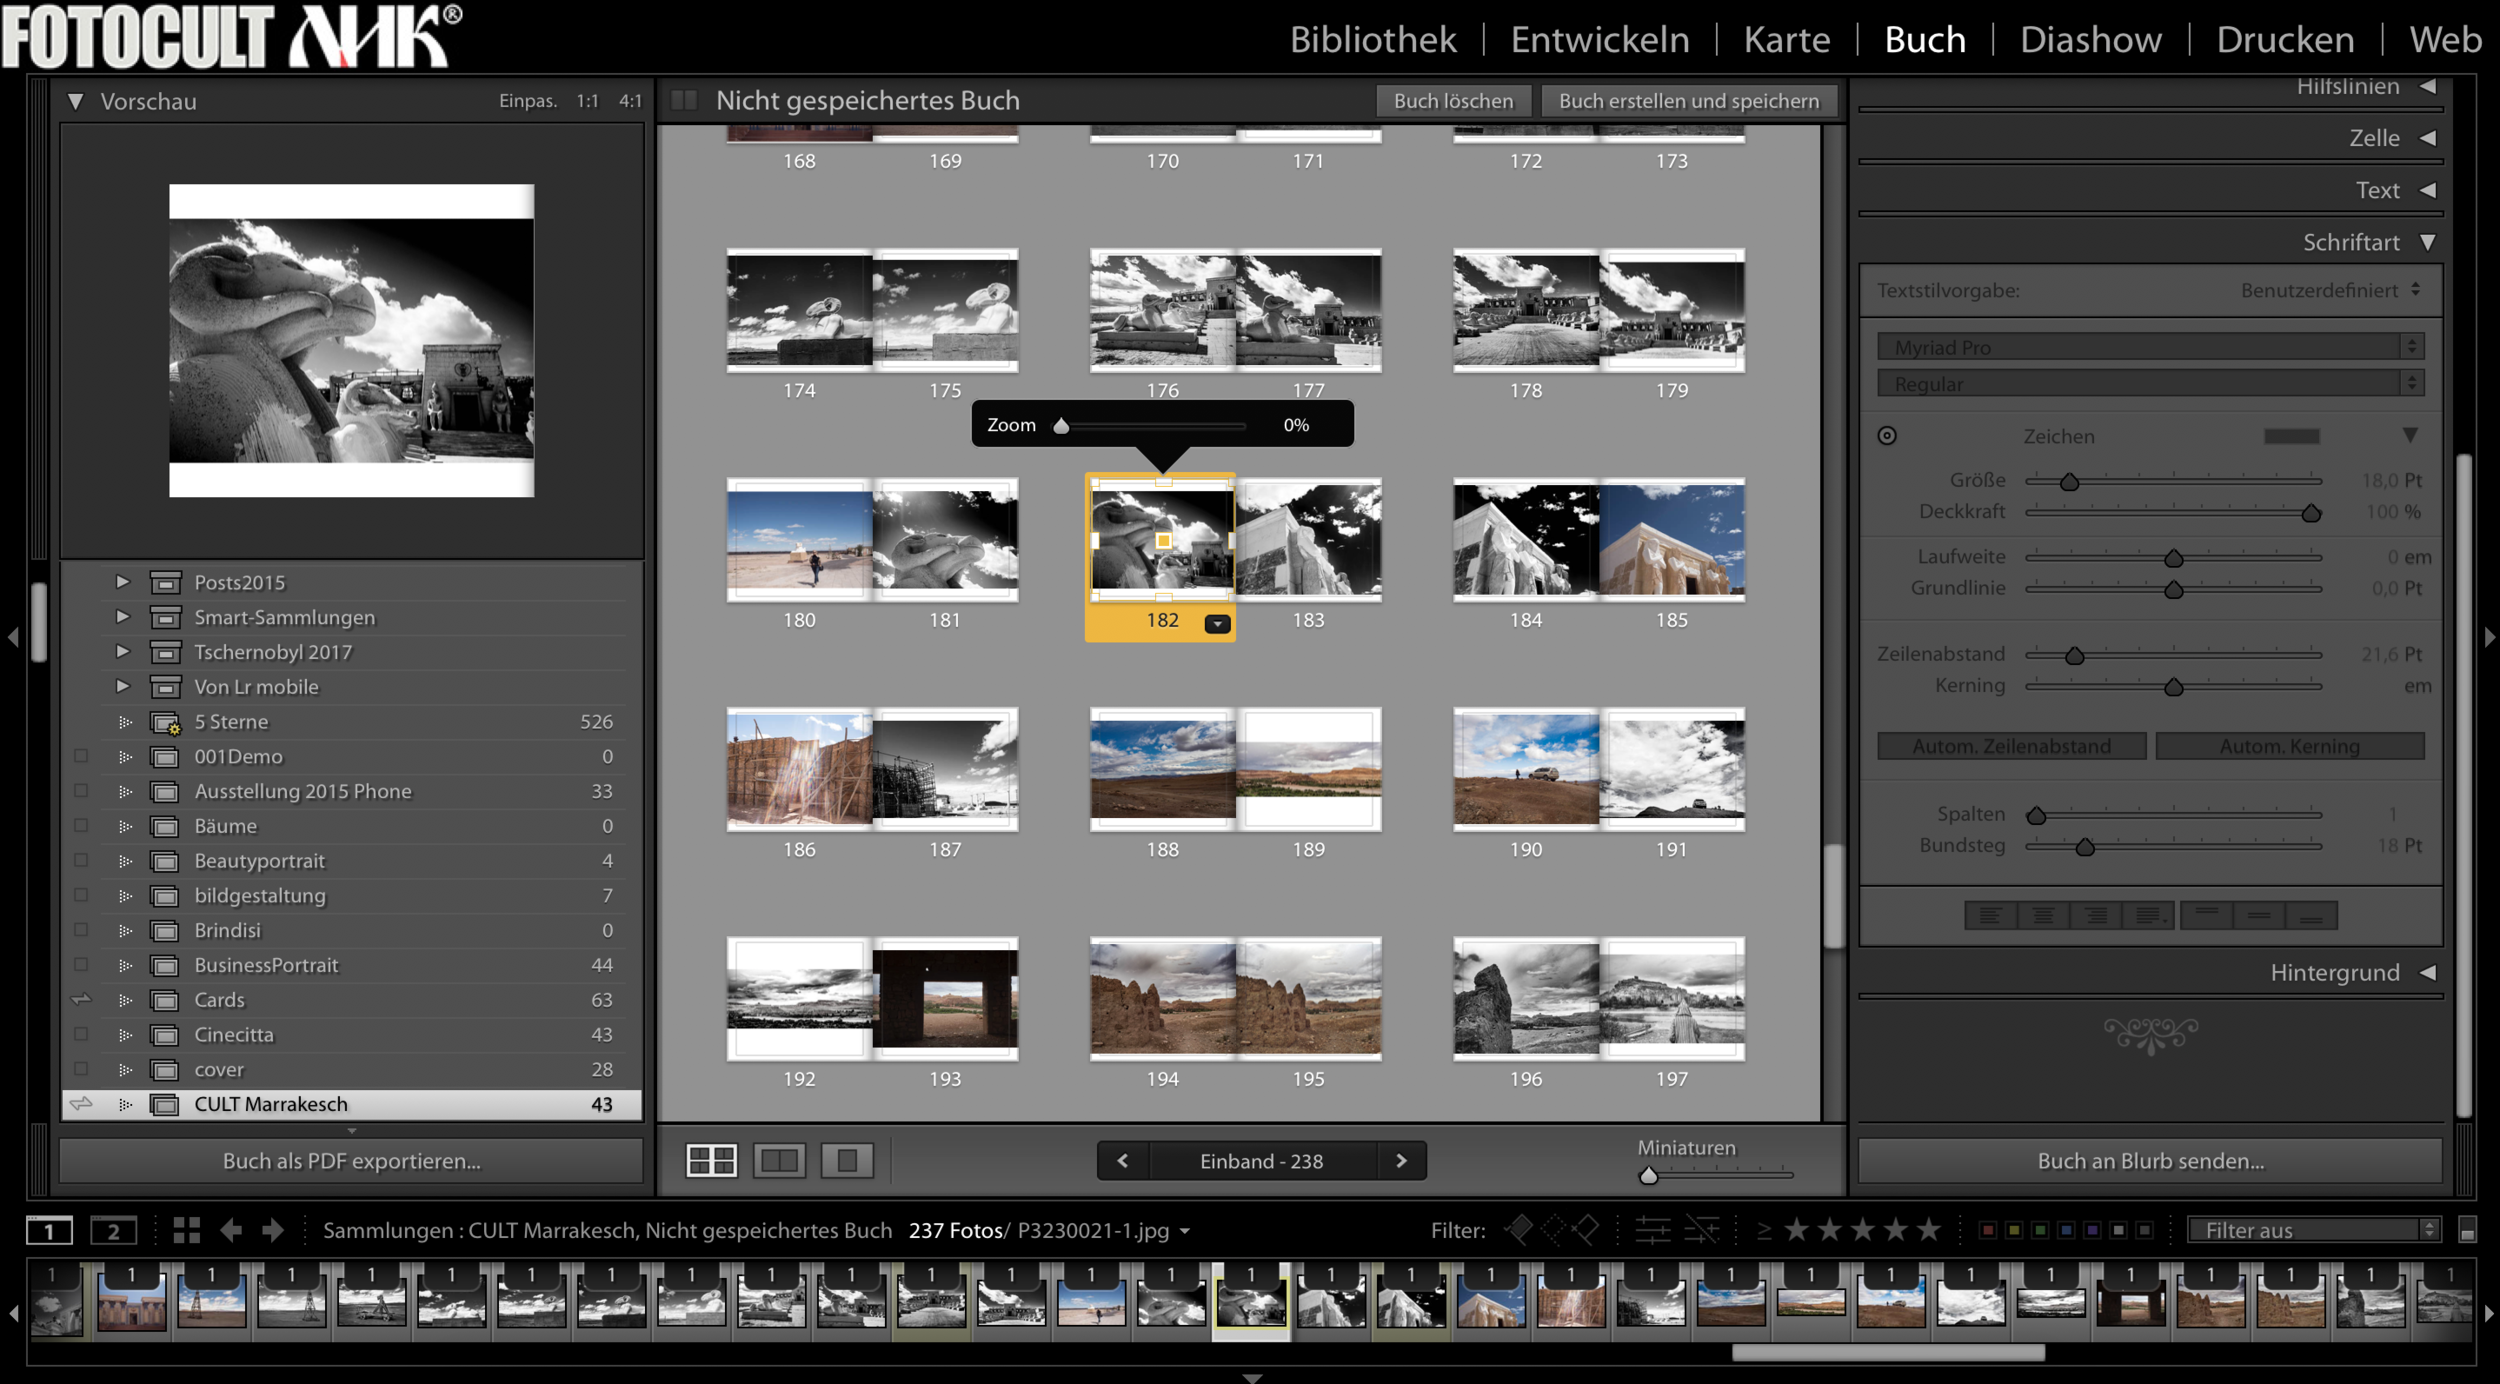Filter by edited photos icon

point(1652,1230)
